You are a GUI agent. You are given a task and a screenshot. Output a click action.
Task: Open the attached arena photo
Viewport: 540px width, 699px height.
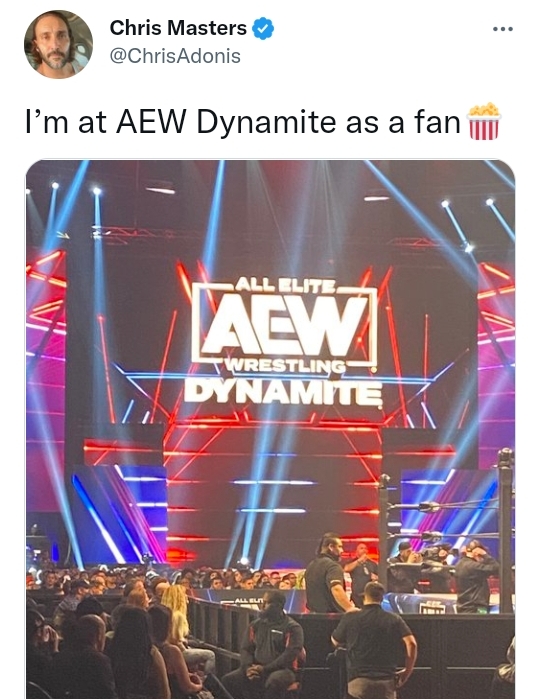point(270,429)
